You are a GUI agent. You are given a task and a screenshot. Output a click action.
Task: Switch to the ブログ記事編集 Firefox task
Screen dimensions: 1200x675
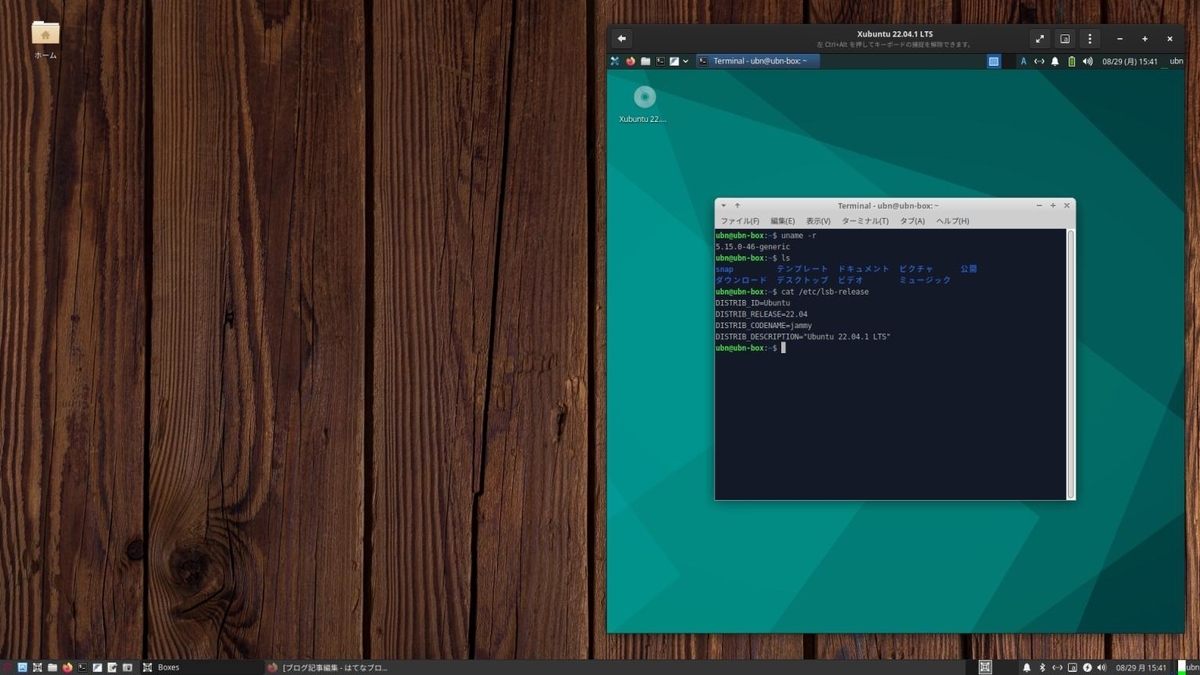click(328, 667)
